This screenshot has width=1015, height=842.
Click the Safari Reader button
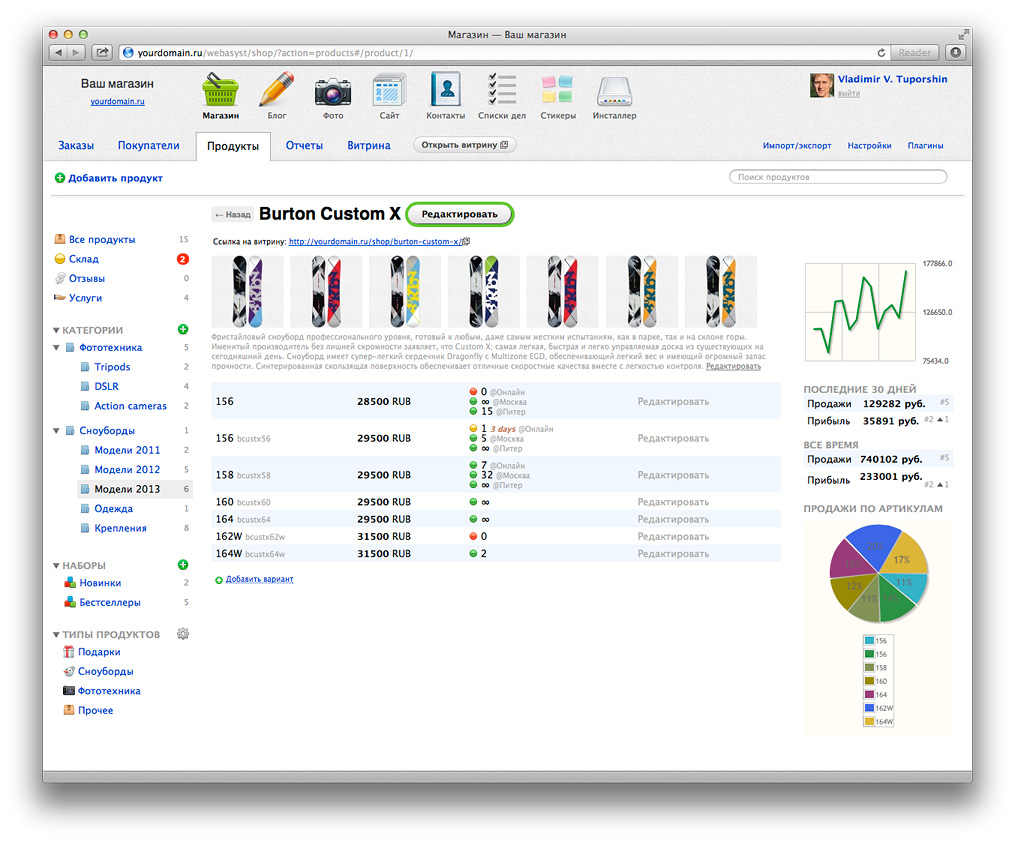[x=914, y=52]
